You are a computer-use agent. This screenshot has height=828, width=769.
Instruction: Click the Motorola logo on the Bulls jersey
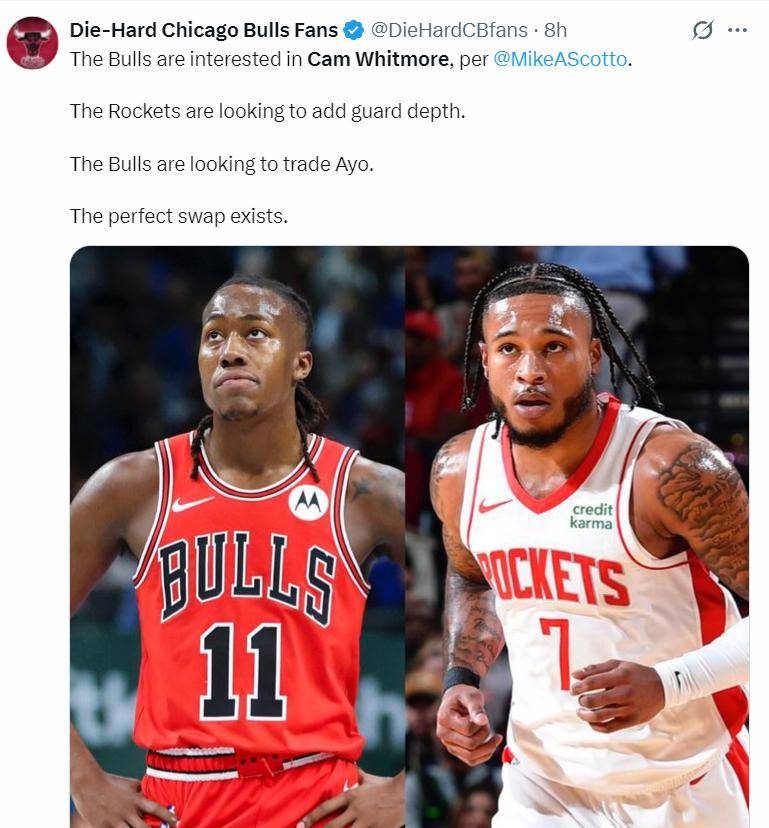[308, 502]
